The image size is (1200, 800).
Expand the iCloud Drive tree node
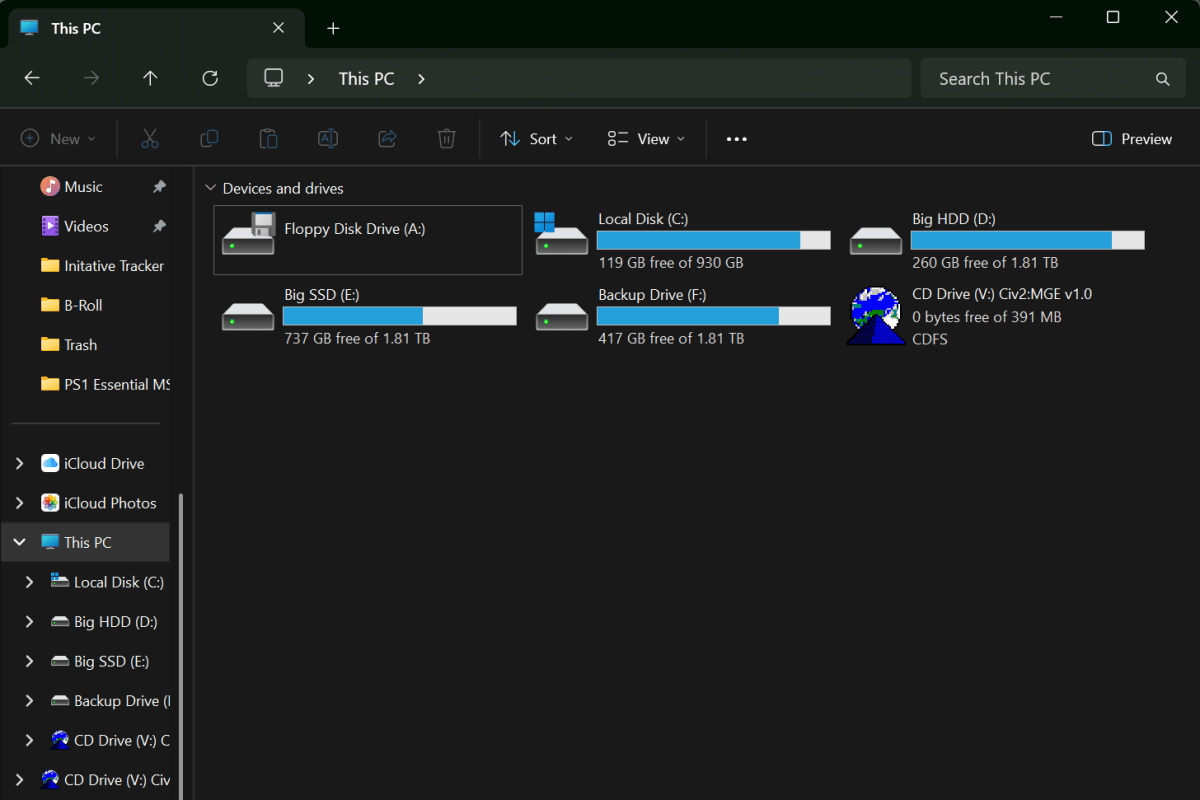pyautogui.click(x=19, y=463)
